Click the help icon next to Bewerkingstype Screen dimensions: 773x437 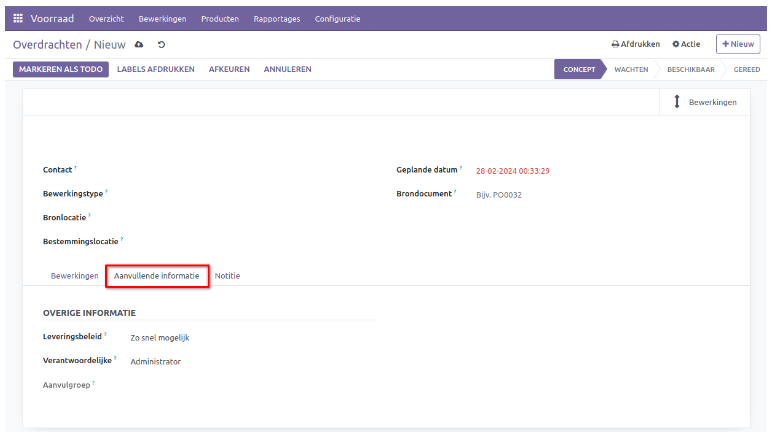pos(106,192)
